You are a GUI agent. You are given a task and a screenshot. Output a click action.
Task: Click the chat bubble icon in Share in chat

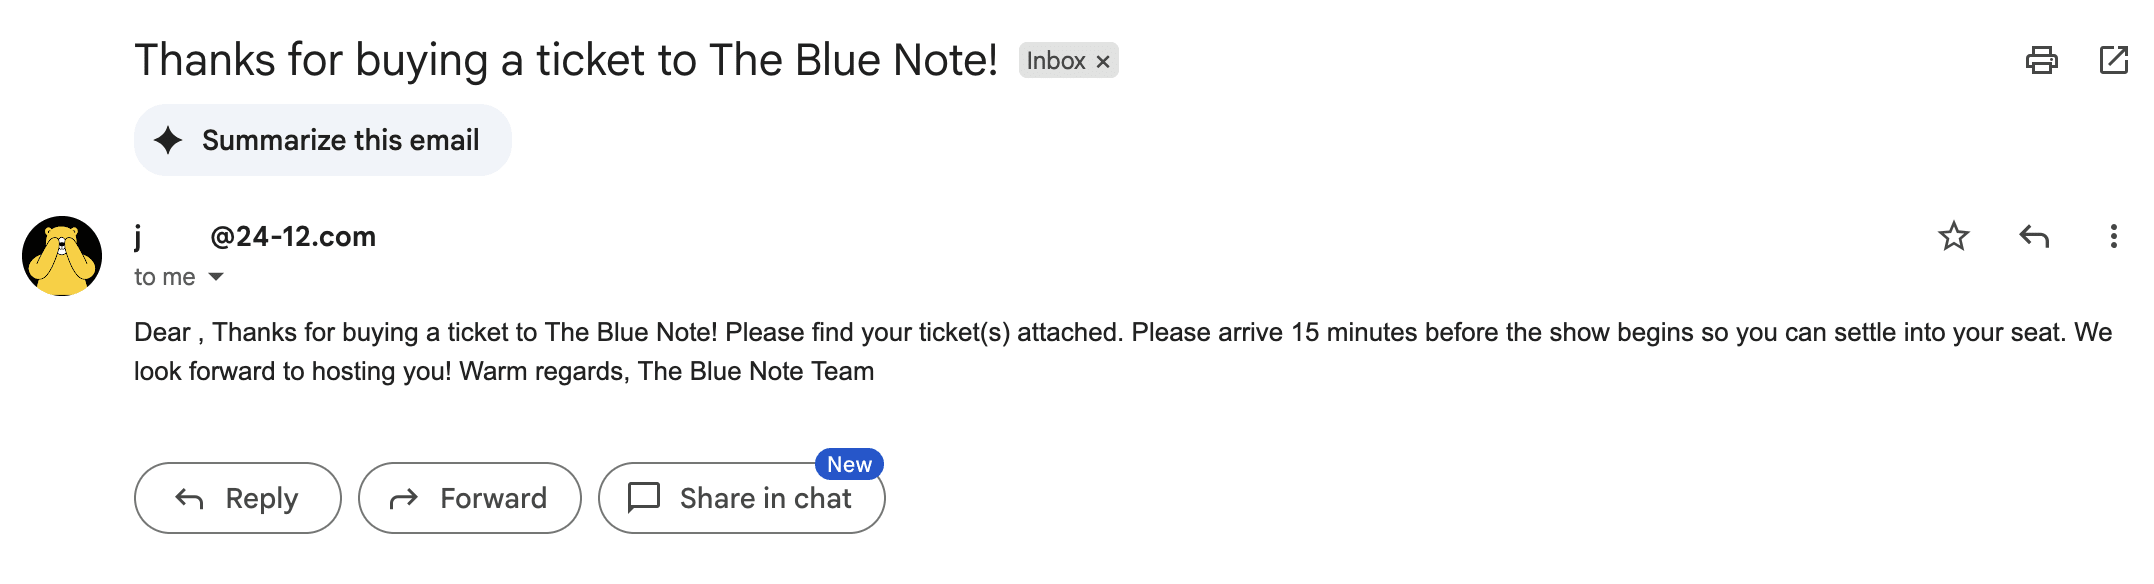tap(644, 497)
